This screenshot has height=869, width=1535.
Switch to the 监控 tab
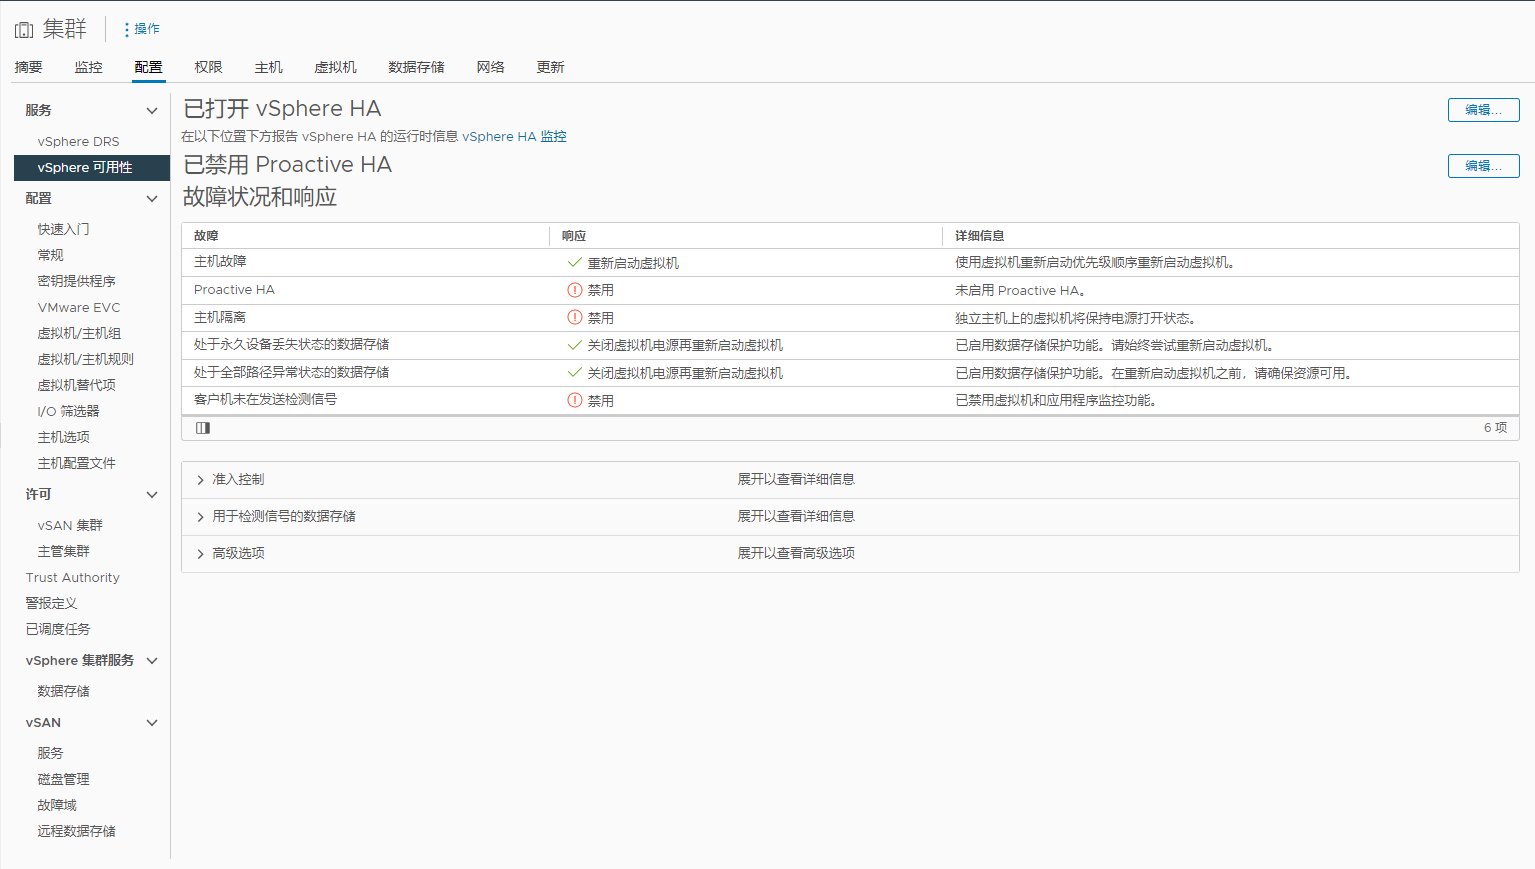[88, 67]
